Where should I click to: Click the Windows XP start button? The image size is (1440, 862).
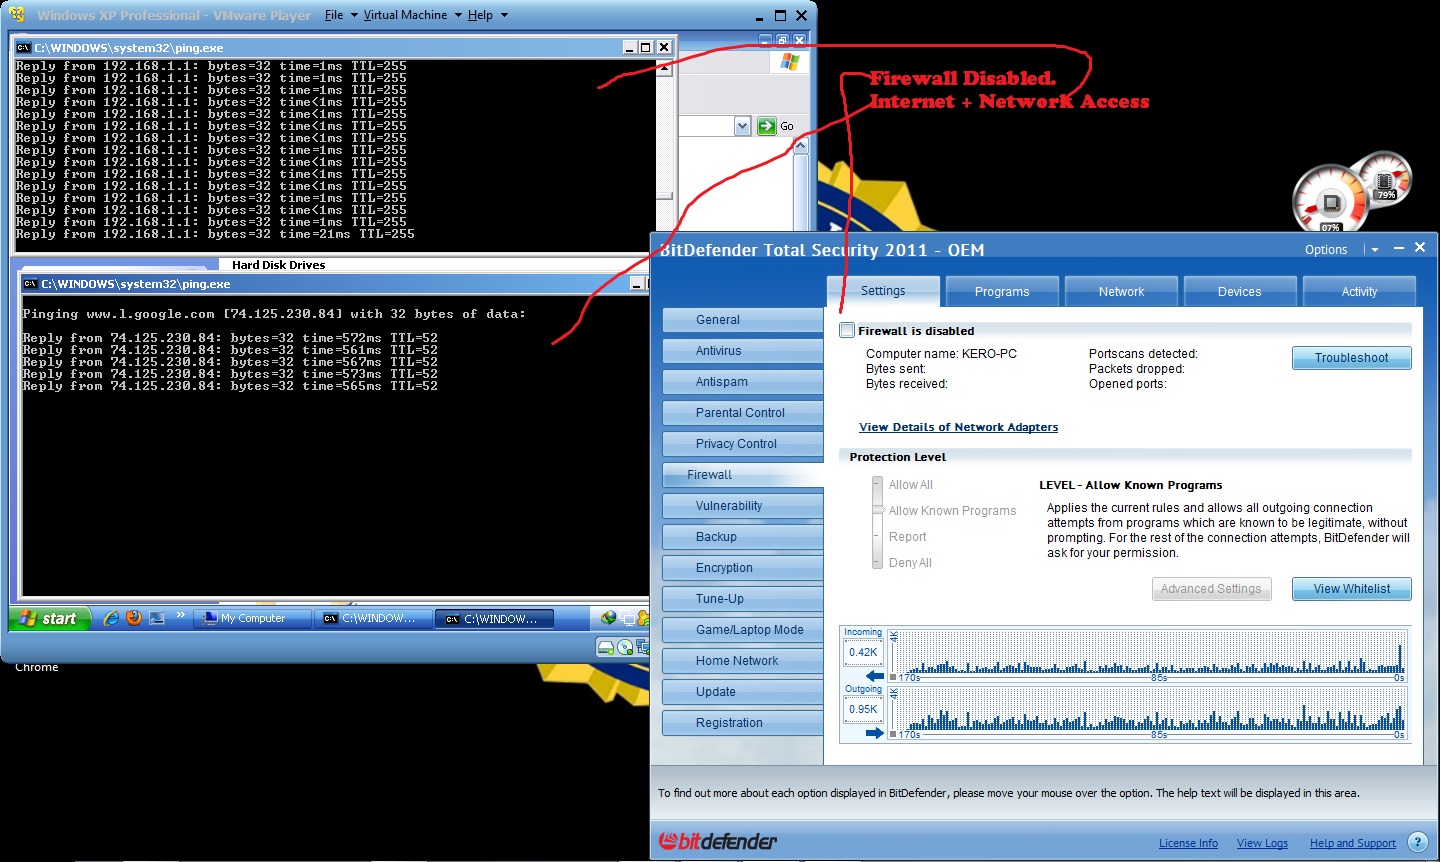[50, 619]
